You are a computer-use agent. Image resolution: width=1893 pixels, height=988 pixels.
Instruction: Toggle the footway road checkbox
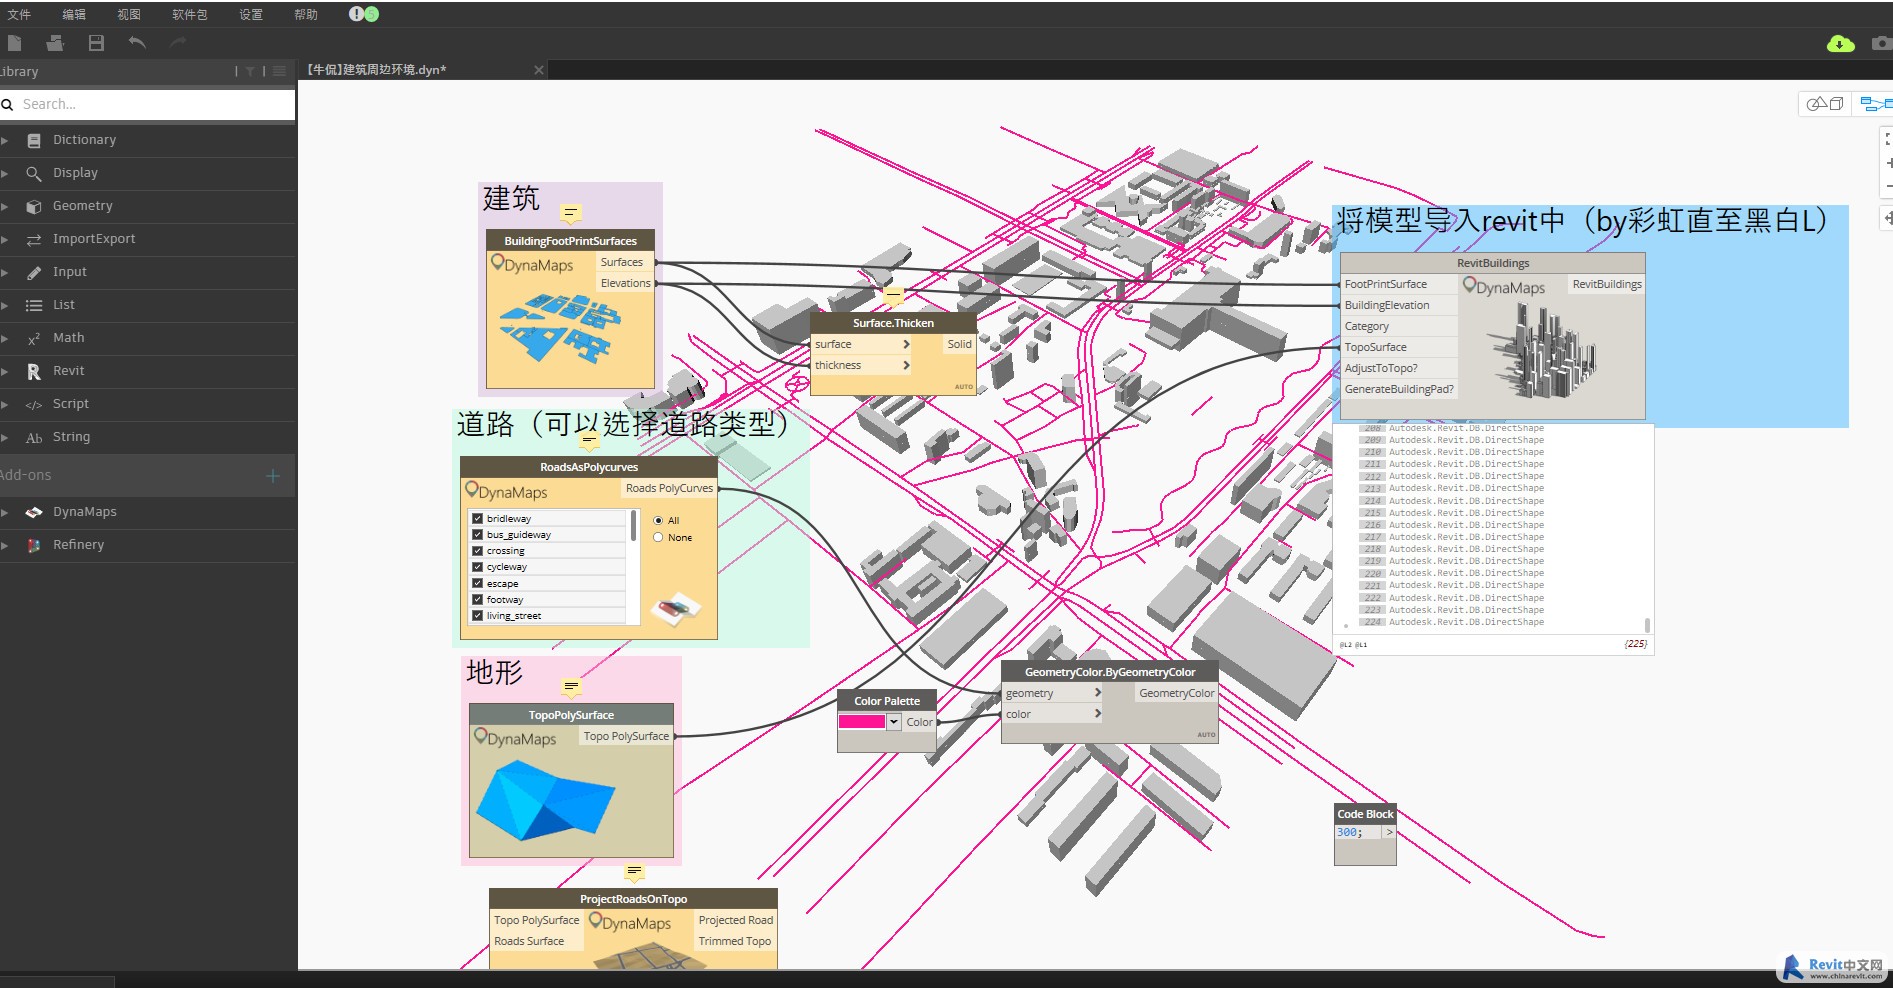tap(477, 599)
